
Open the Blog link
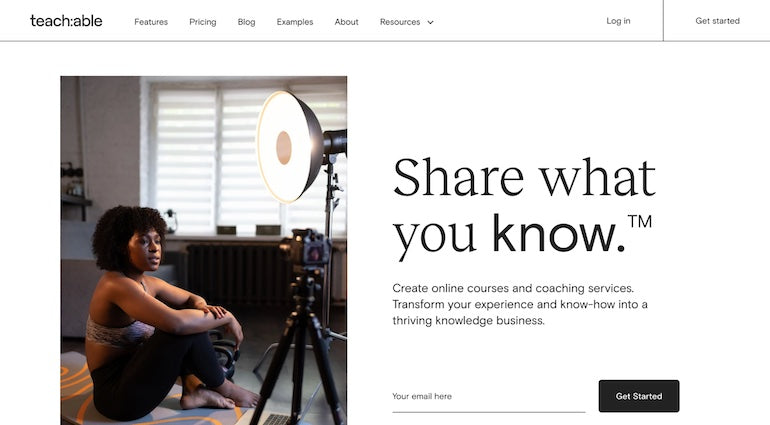coord(246,22)
